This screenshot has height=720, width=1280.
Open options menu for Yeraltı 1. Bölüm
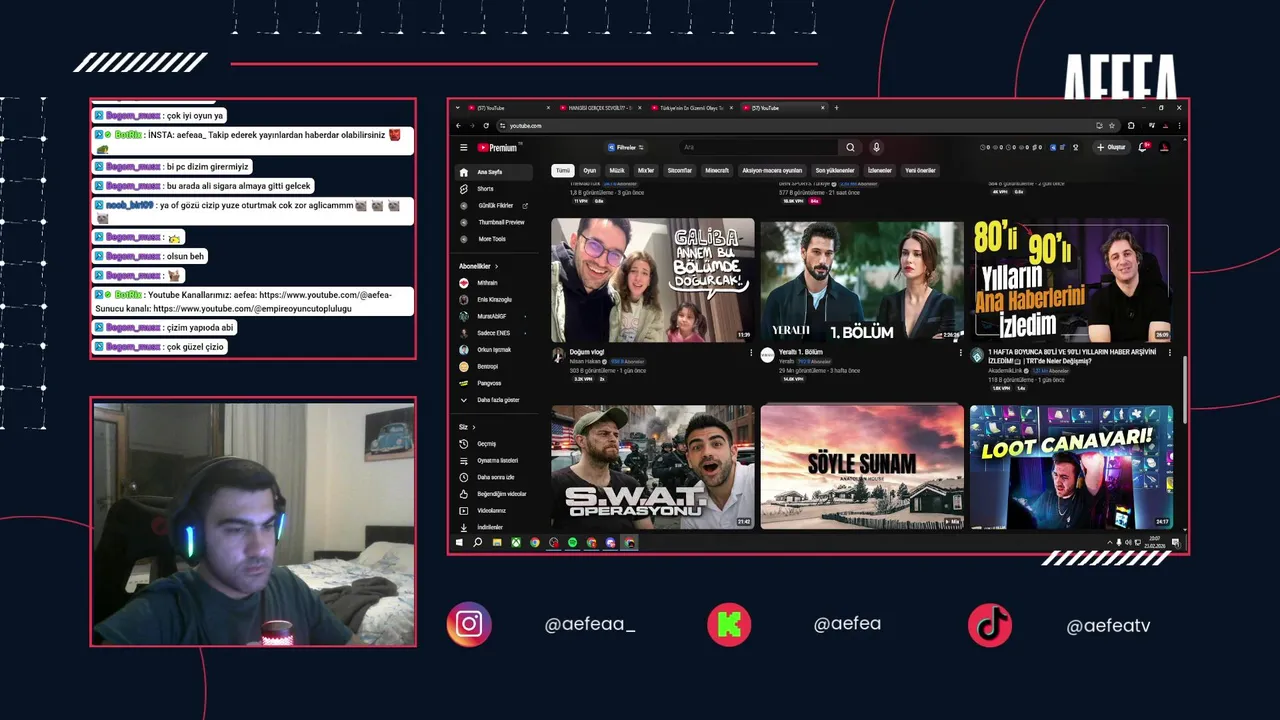960,353
